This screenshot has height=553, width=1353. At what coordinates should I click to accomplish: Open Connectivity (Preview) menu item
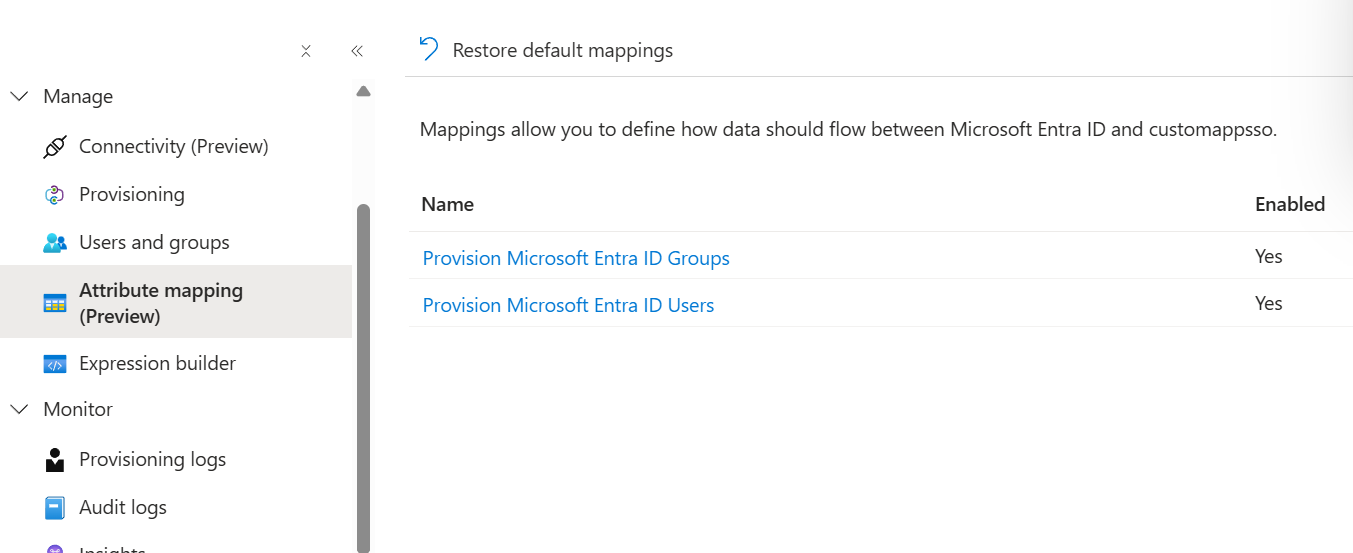[176, 147]
